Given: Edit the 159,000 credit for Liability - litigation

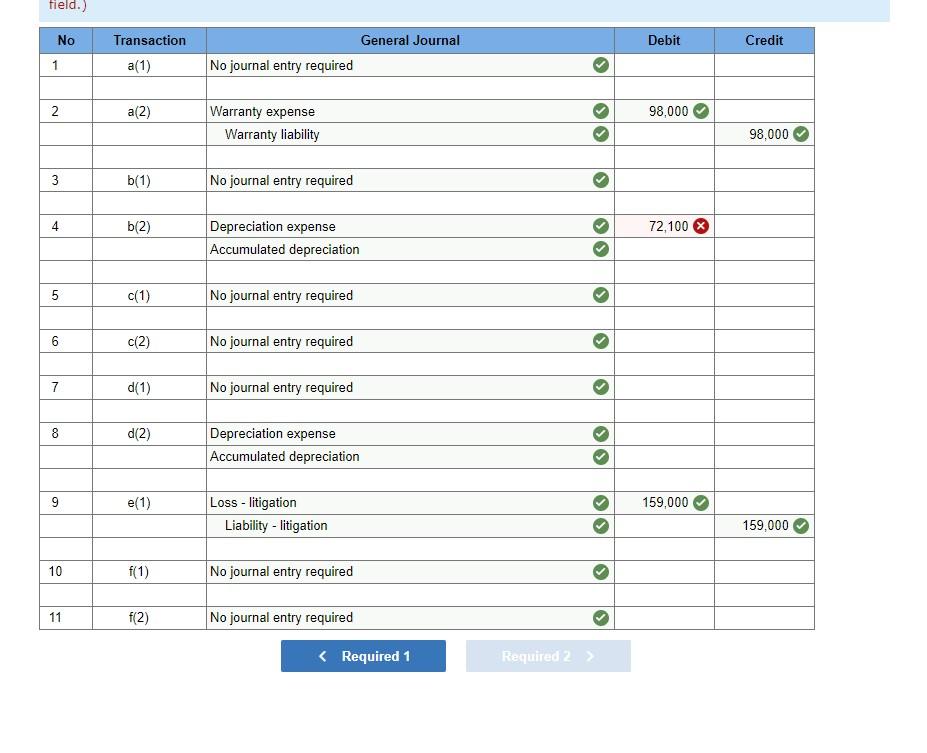Looking at the screenshot, I should [764, 525].
